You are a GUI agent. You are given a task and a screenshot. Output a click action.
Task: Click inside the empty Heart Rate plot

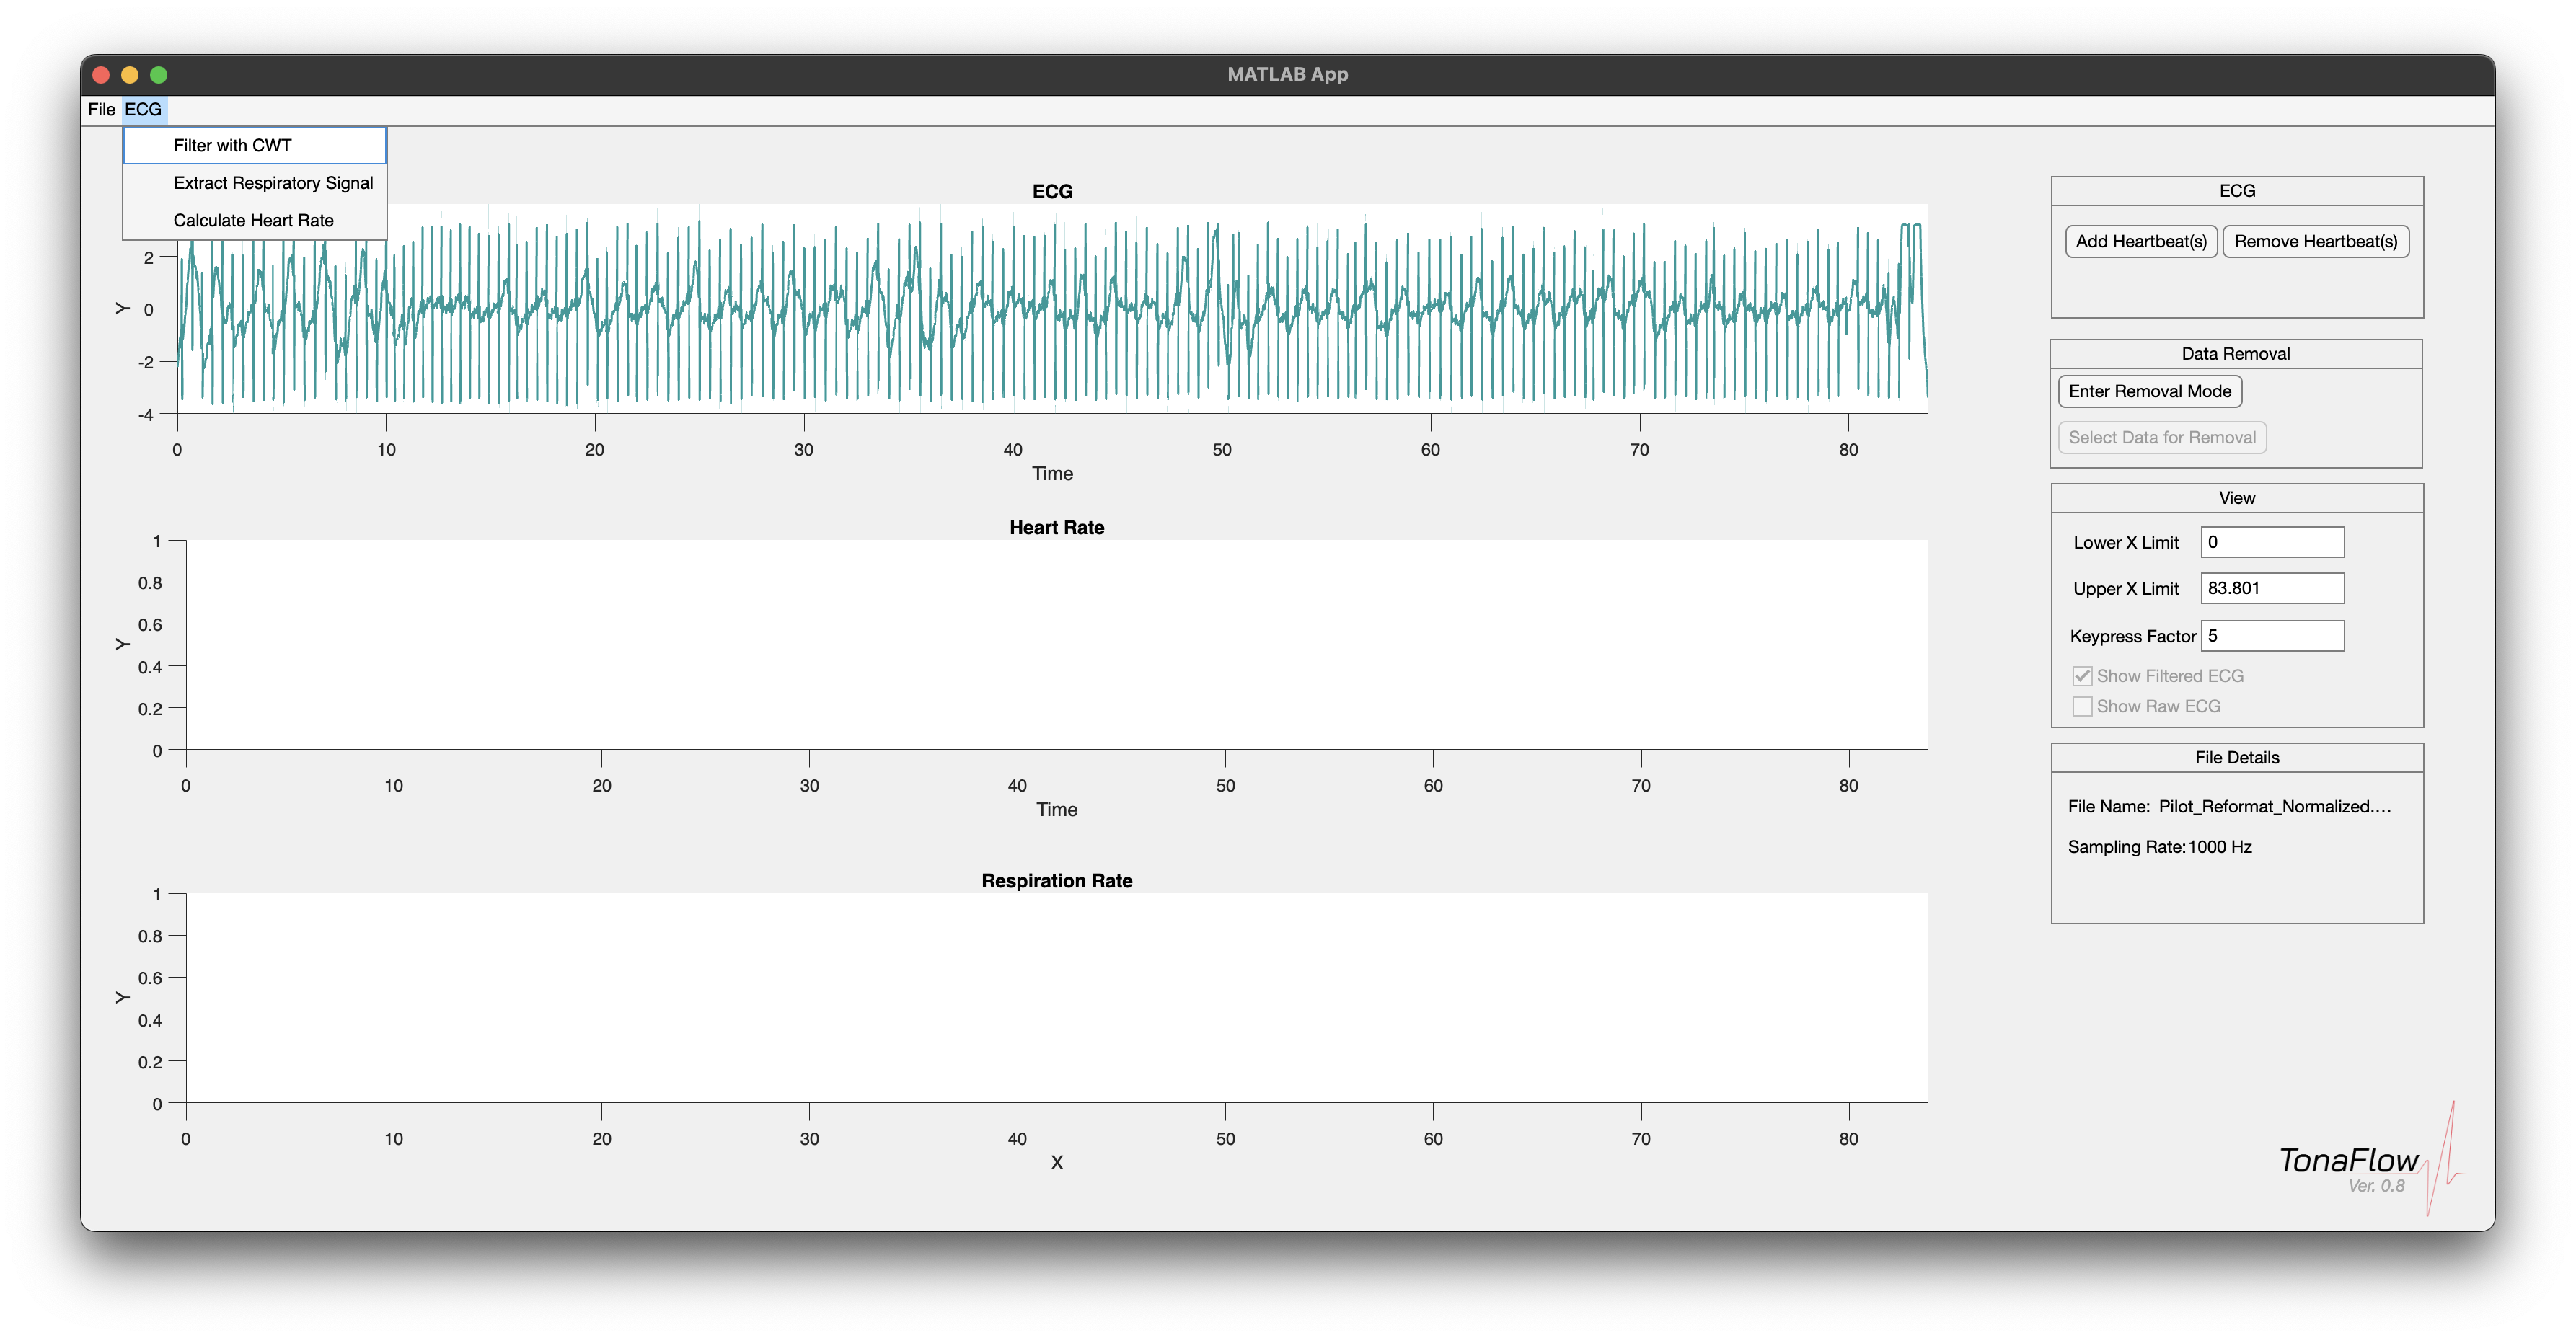(x=1056, y=645)
